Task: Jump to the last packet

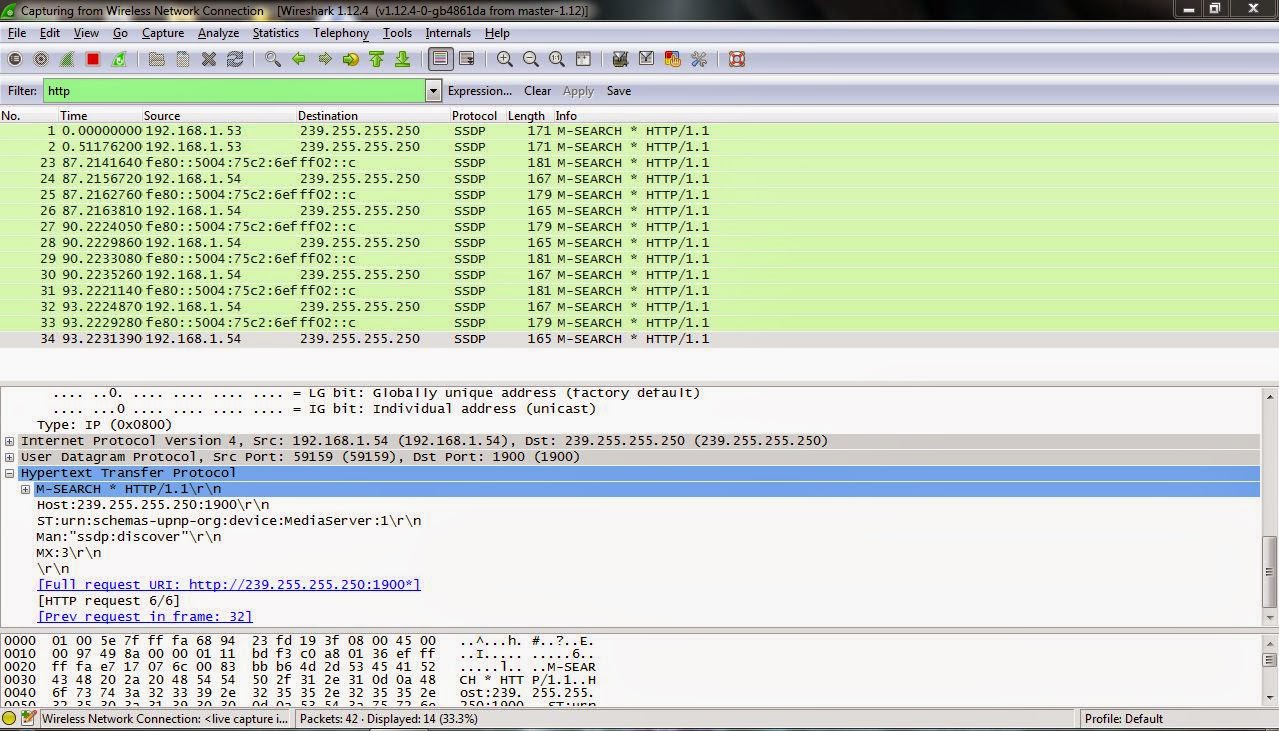Action: 401,59
